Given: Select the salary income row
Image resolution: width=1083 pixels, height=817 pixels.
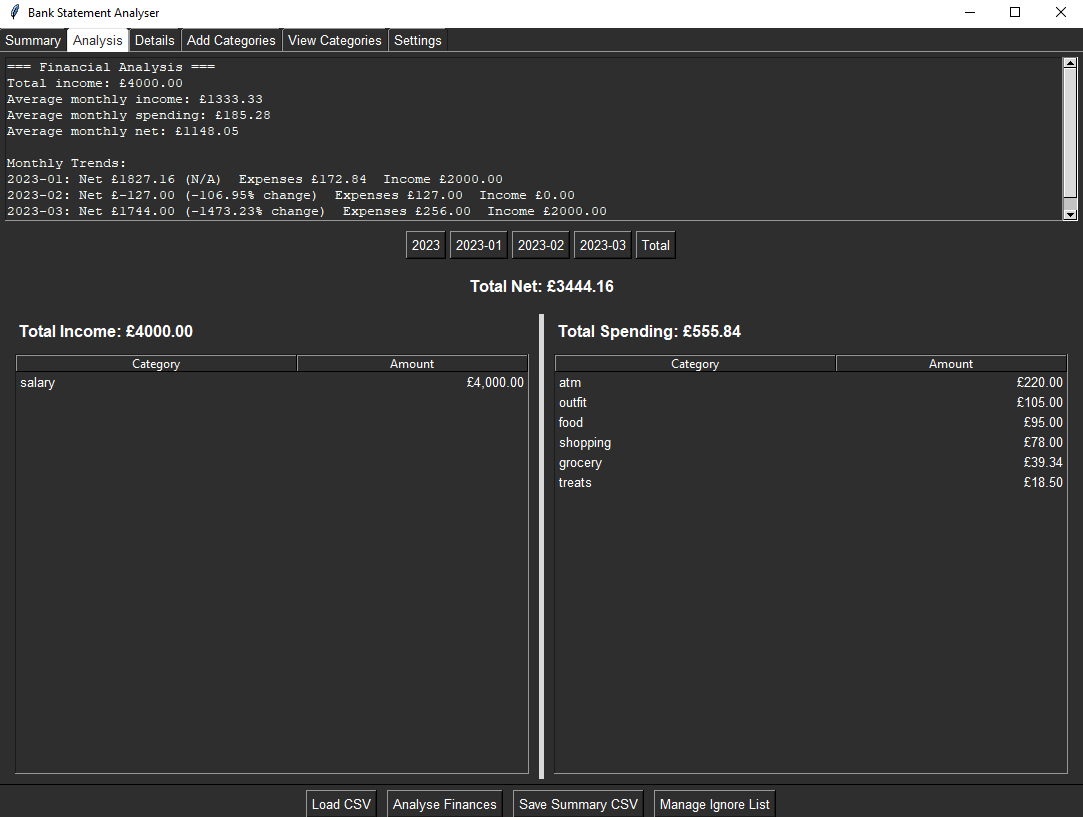Looking at the screenshot, I should (x=272, y=383).
